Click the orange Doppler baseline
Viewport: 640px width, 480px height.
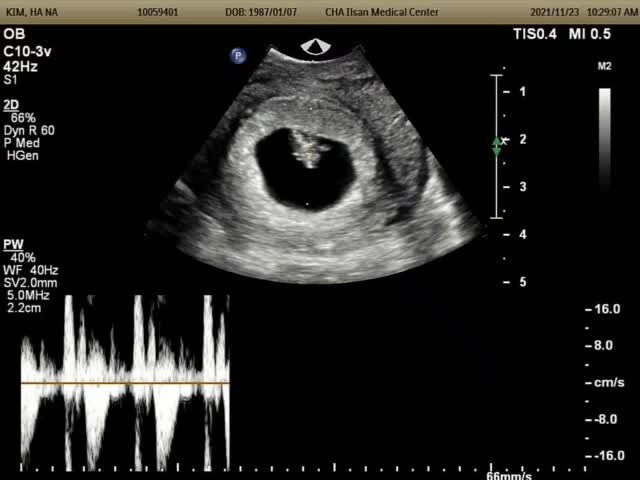pos(125,383)
